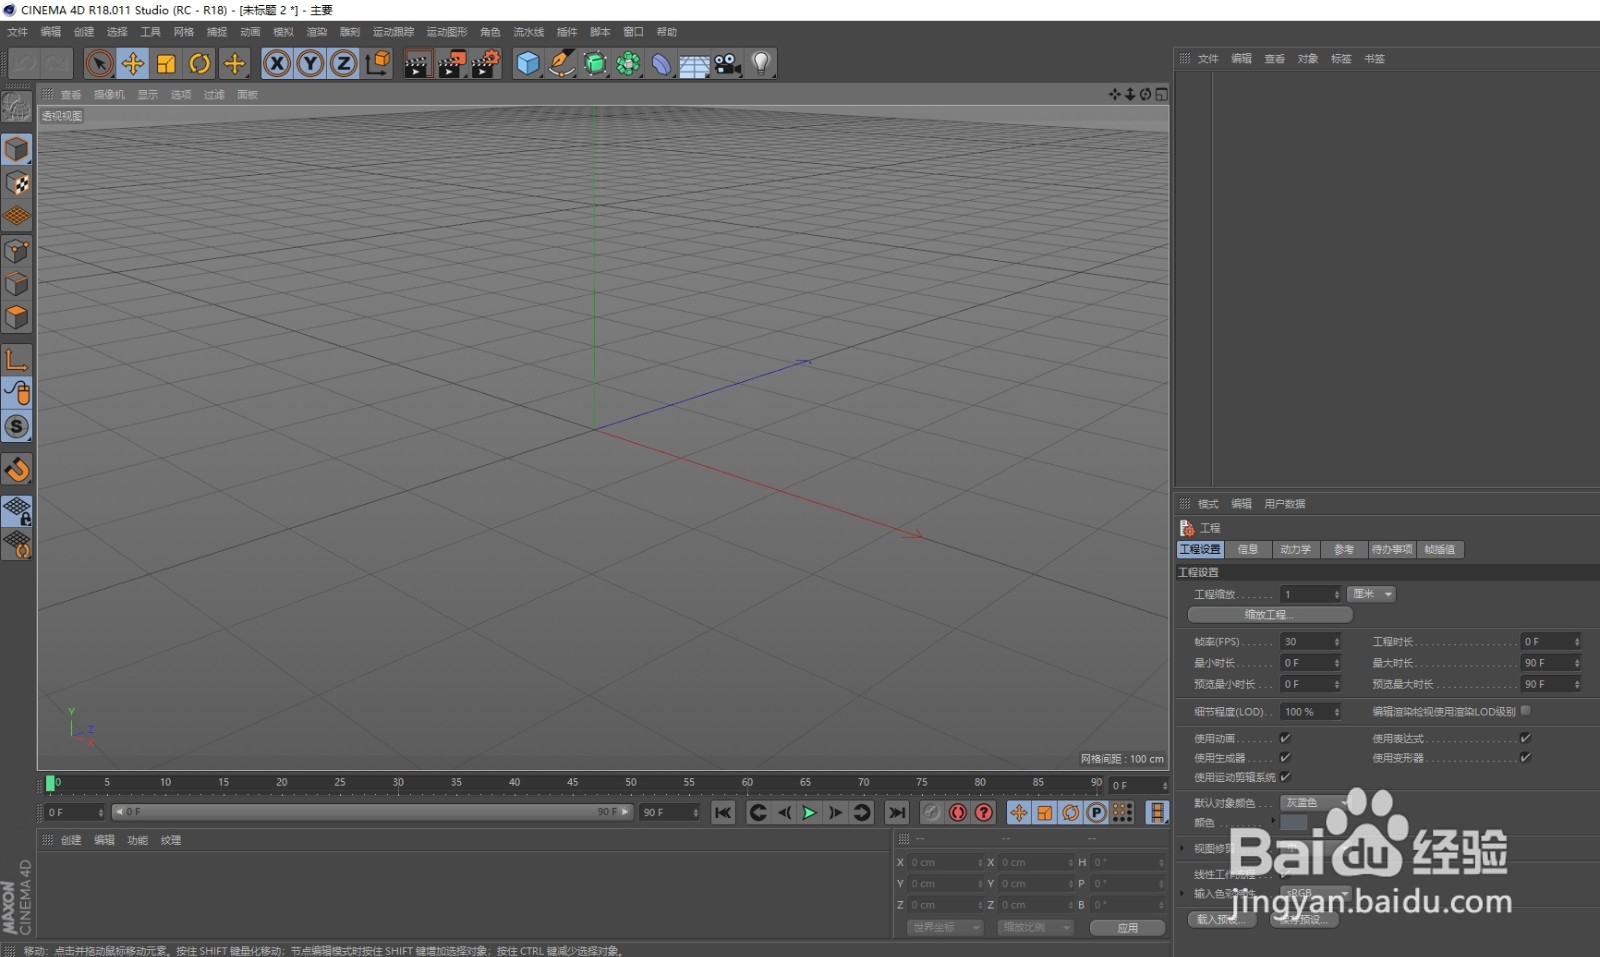Jump to the end of the timeline
Image resolution: width=1600 pixels, height=957 pixels.
tap(897, 813)
